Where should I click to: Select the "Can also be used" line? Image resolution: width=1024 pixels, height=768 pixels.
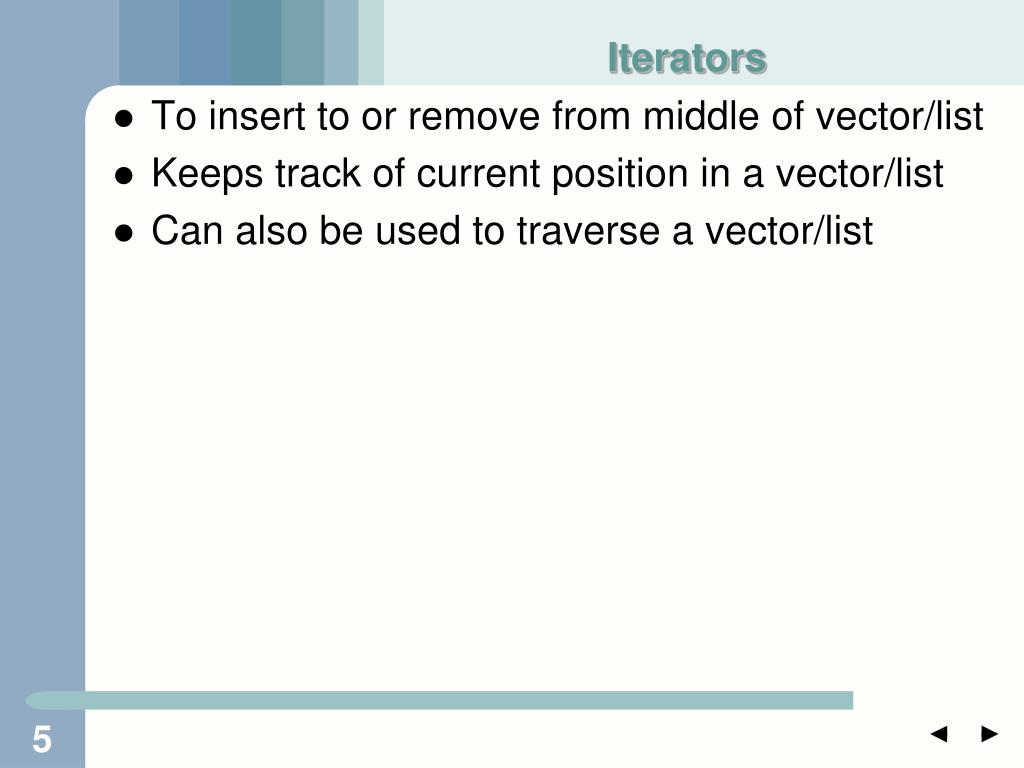coord(512,231)
